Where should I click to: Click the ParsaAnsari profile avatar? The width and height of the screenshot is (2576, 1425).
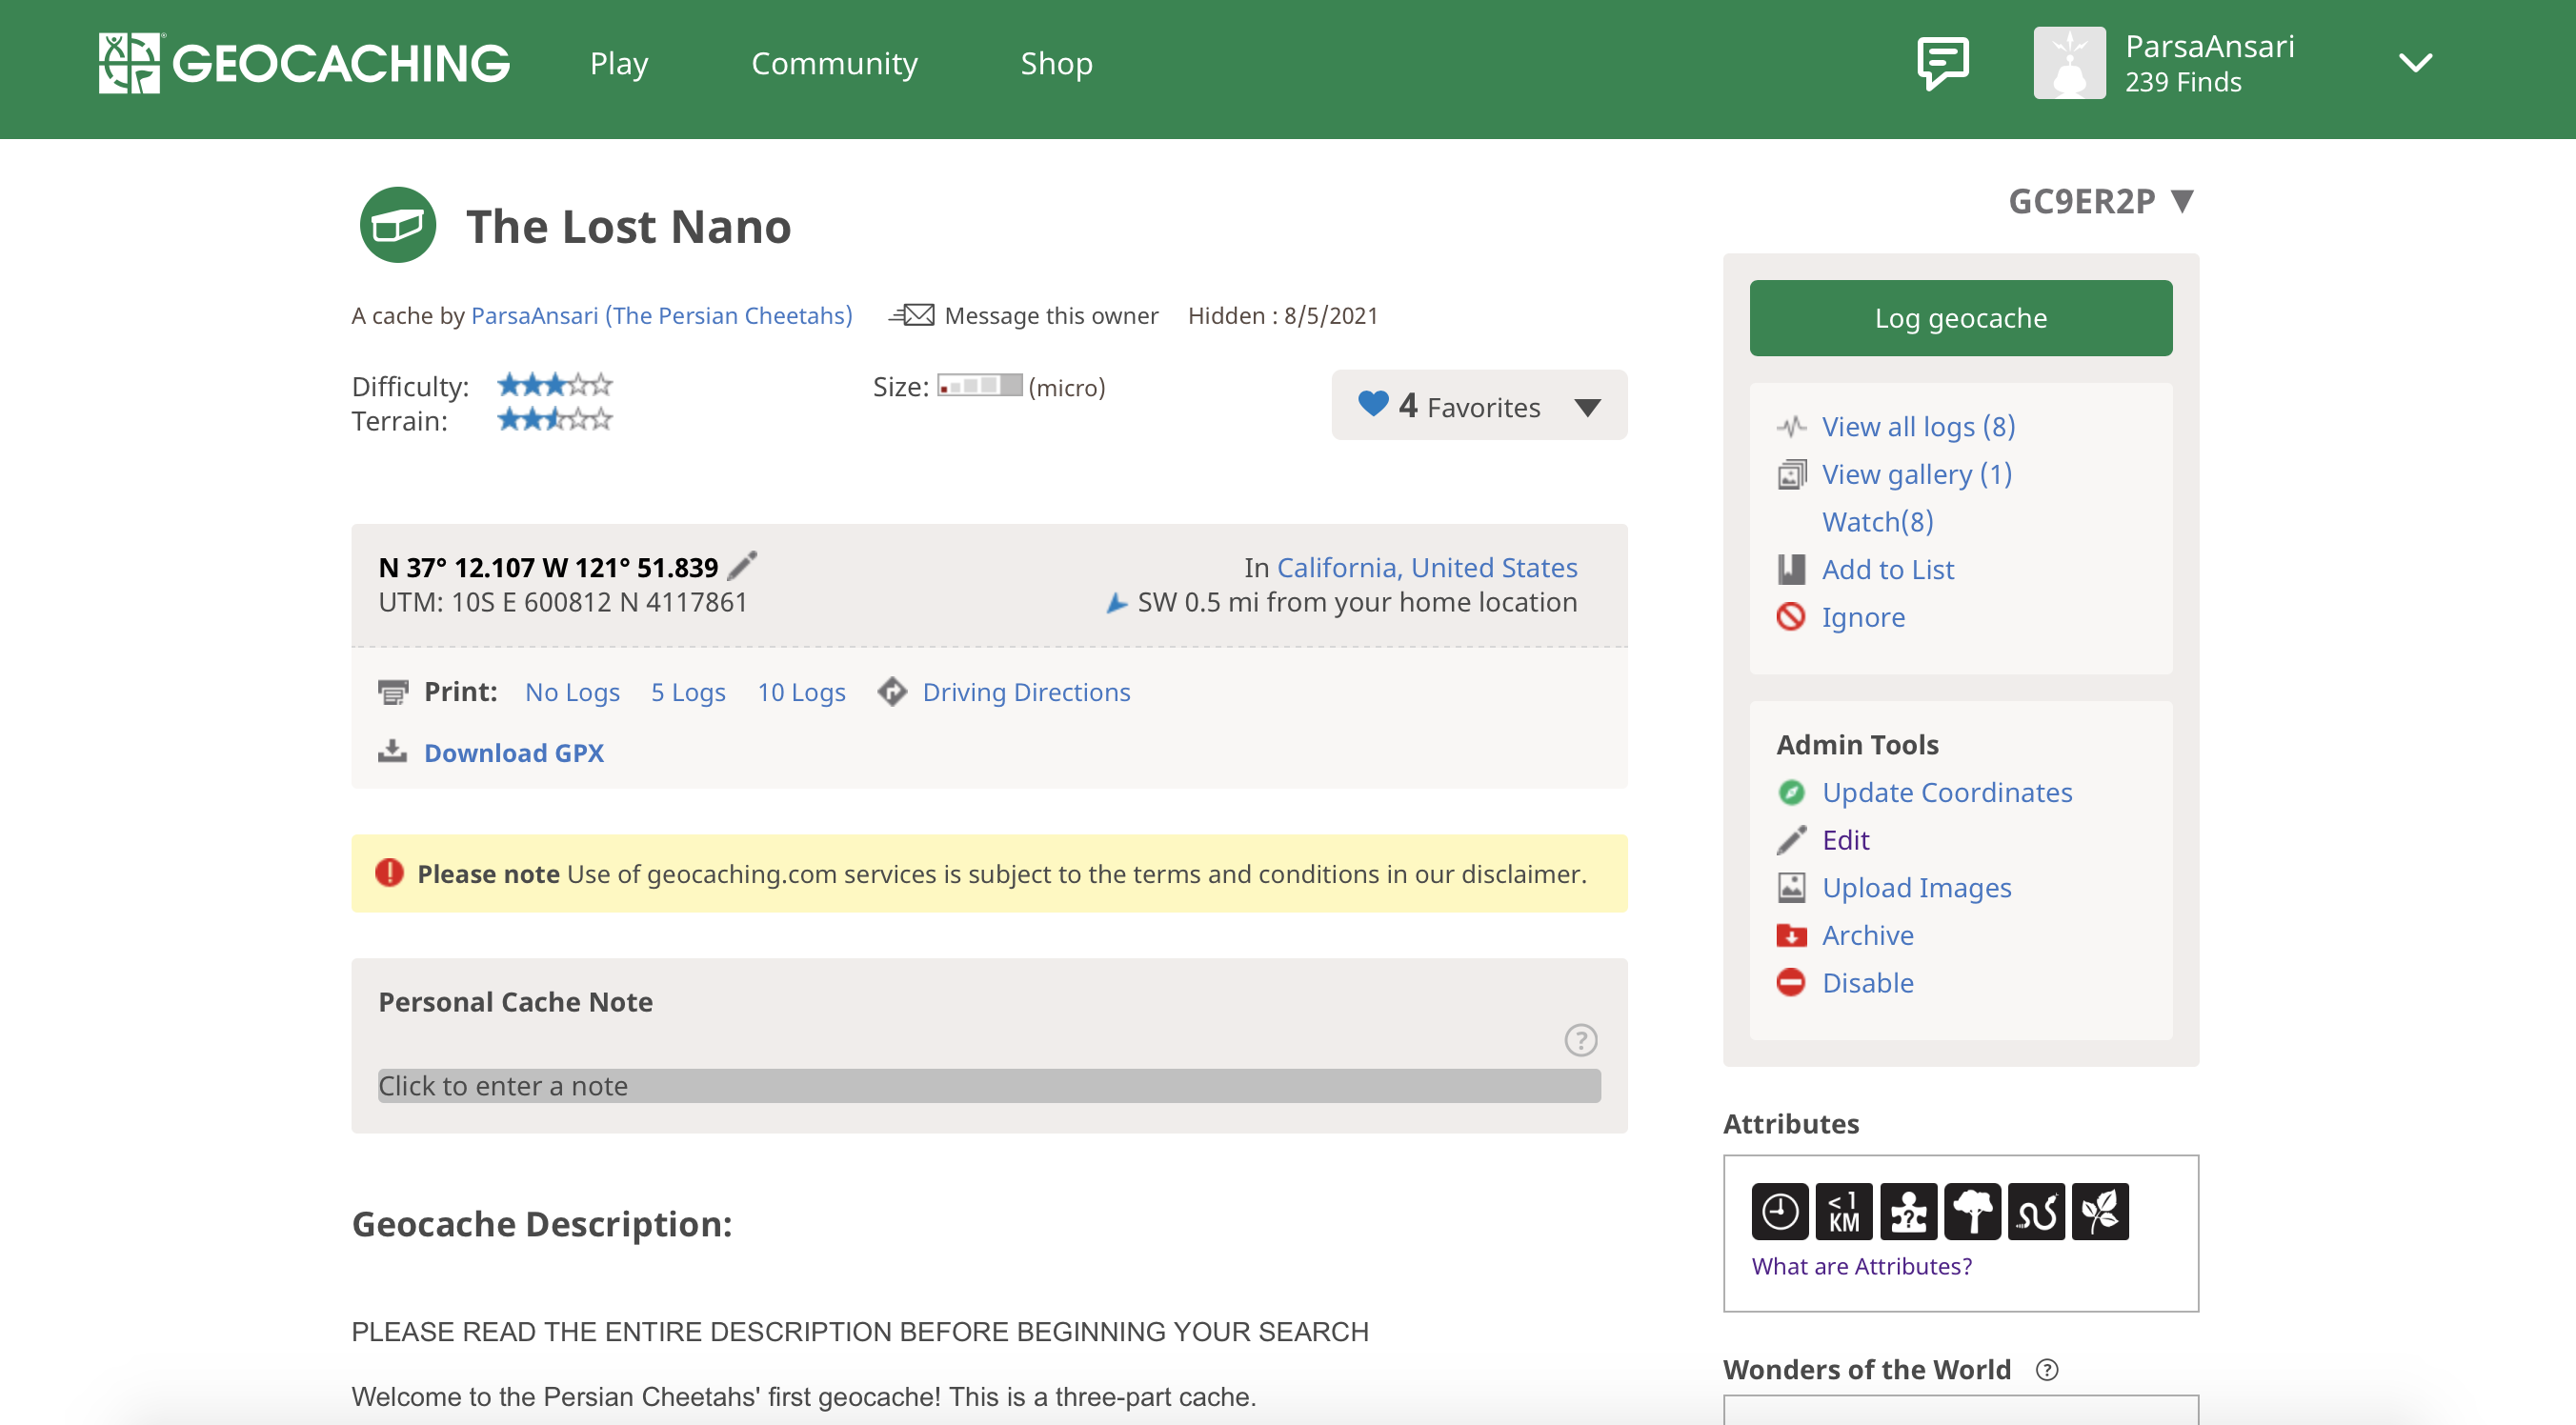tap(2069, 63)
